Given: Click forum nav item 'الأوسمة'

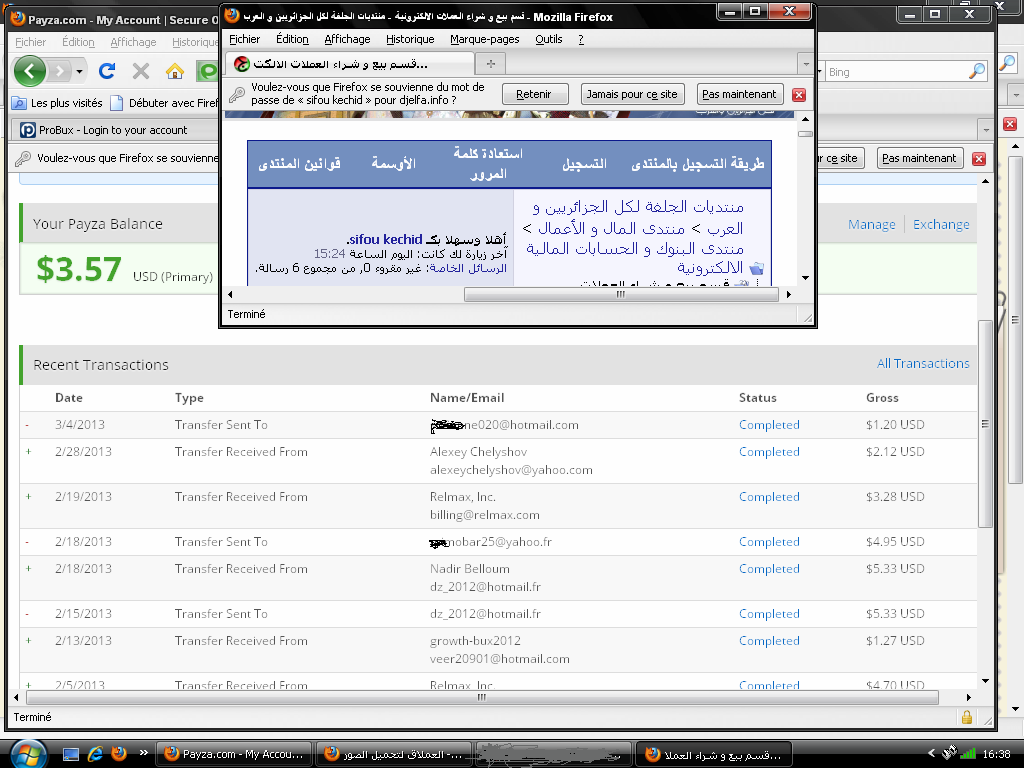Looking at the screenshot, I should [393, 163].
